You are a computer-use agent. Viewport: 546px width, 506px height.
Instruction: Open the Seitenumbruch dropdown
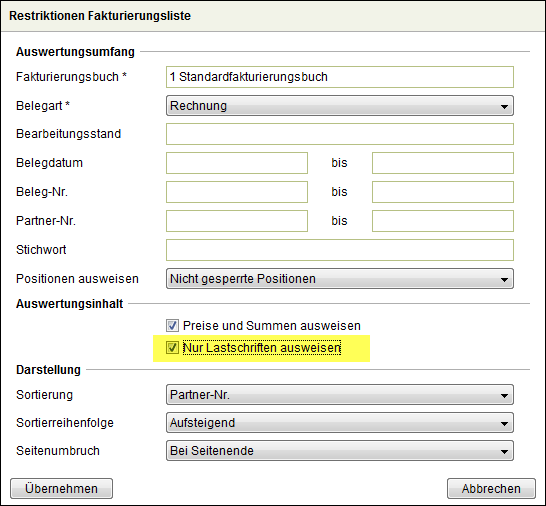(340, 451)
